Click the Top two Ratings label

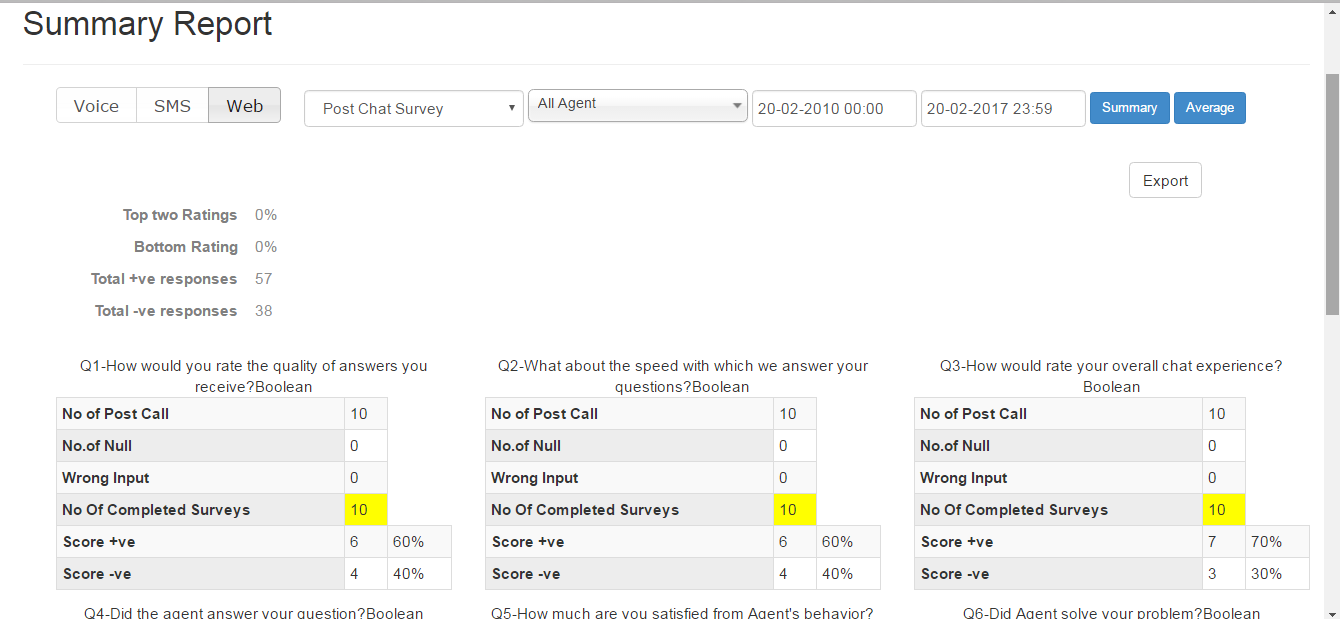180,215
